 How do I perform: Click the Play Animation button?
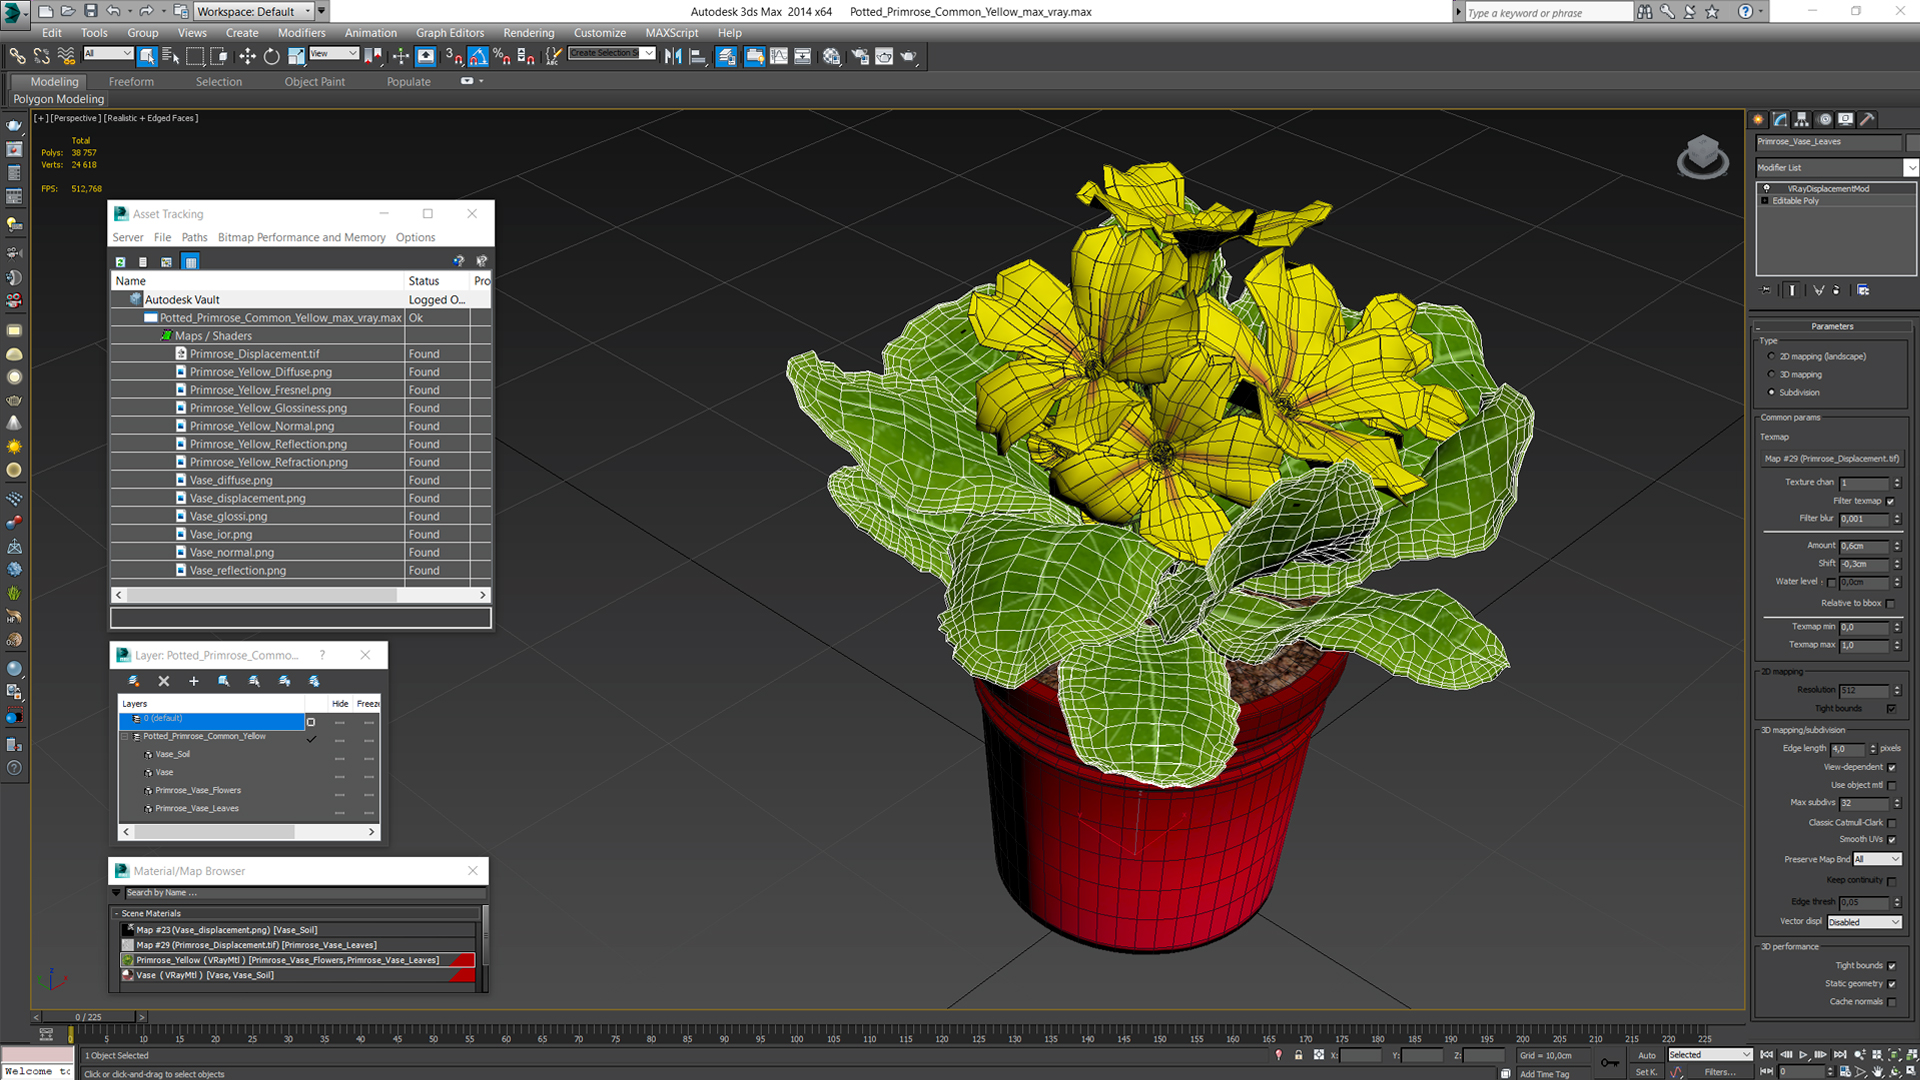click(x=1803, y=1055)
